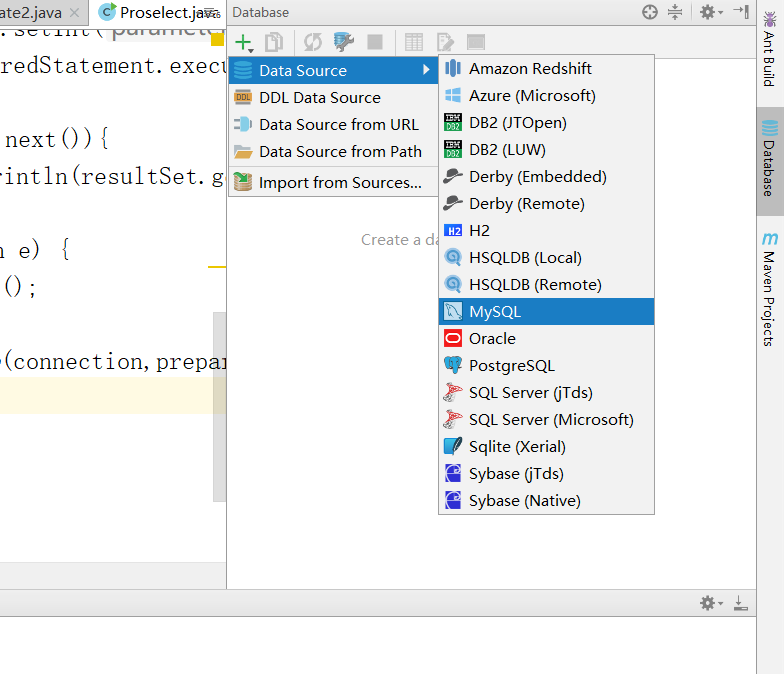Select Derby (Remote) data source

pyautogui.click(x=546, y=204)
